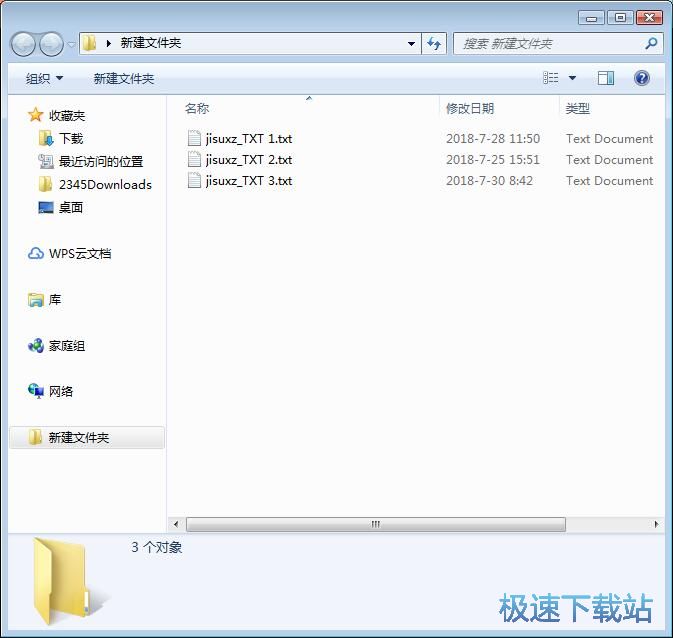Click the 收藏夹 star icon
This screenshot has width=673, height=638.
[36, 115]
